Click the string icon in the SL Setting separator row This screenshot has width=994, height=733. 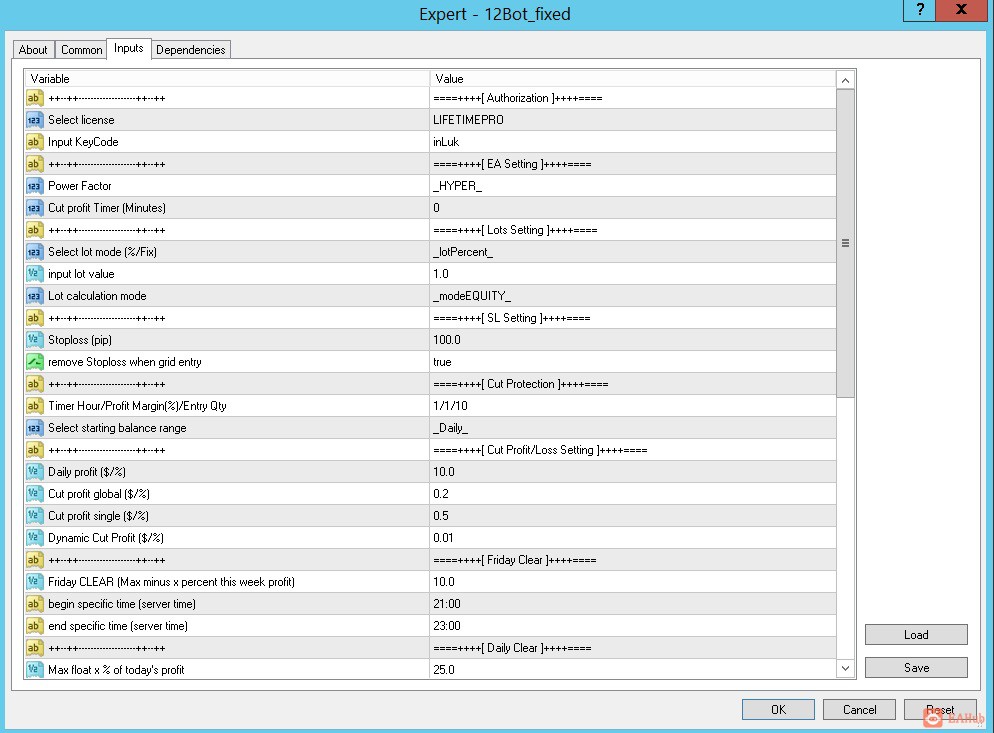pyautogui.click(x=34, y=318)
